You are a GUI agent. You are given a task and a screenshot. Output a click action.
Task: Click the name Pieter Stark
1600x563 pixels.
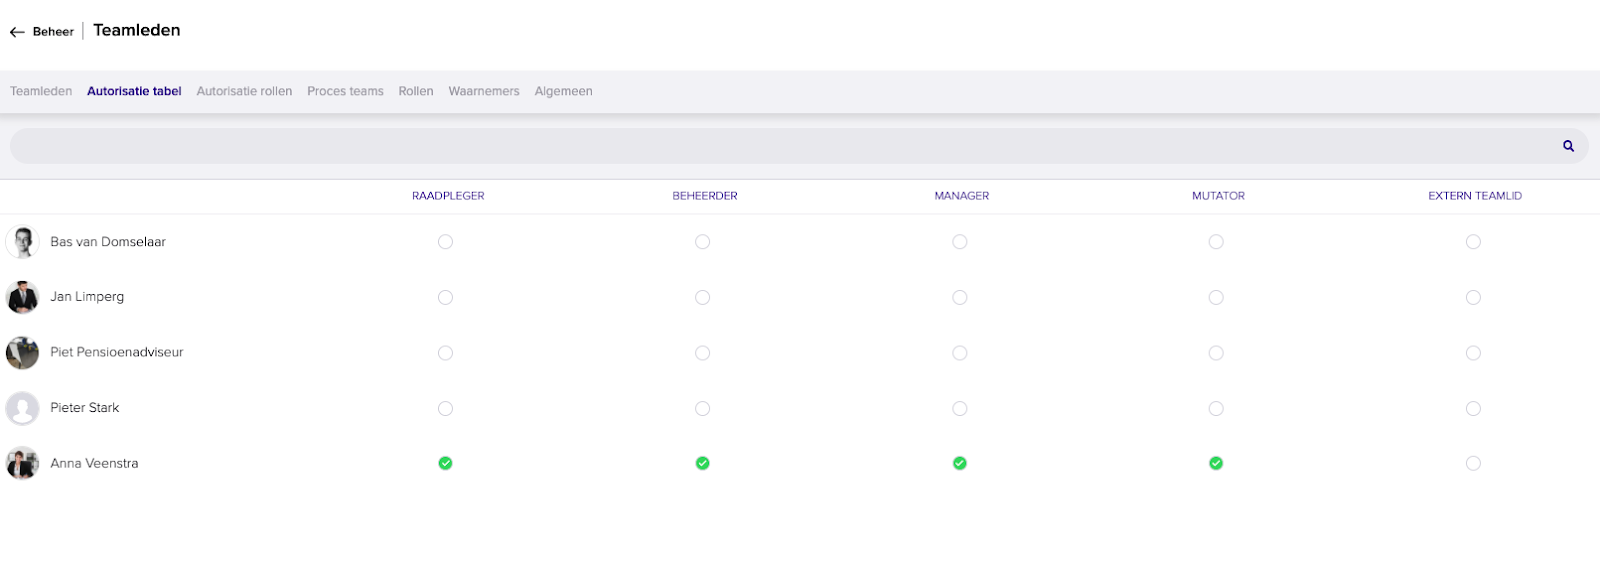pyautogui.click(x=85, y=408)
